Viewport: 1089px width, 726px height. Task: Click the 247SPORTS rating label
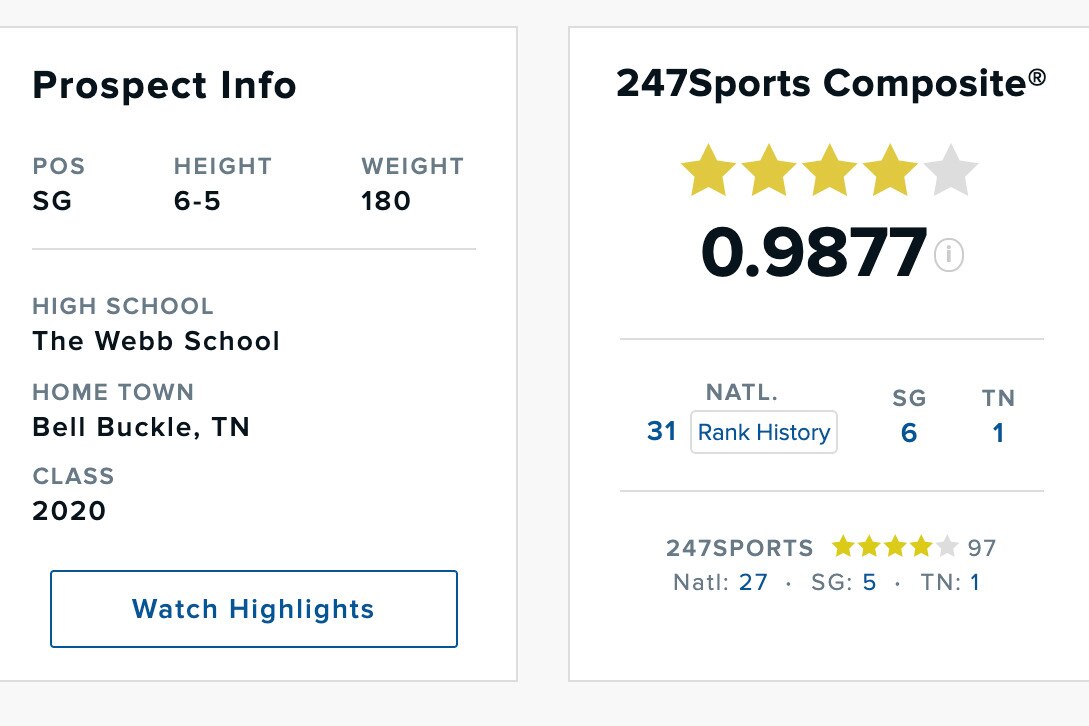(740, 548)
